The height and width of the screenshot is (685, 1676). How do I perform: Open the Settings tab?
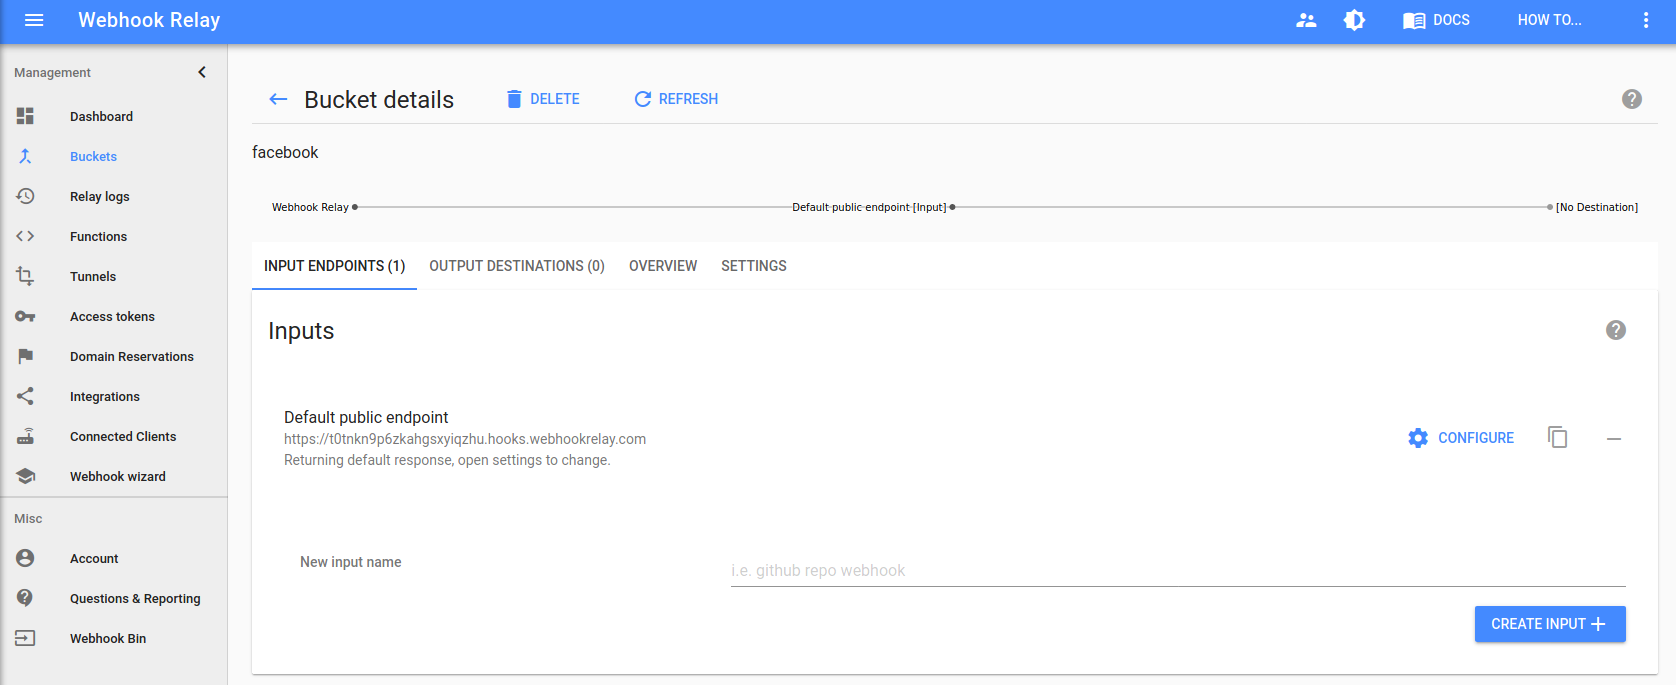click(x=754, y=266)
